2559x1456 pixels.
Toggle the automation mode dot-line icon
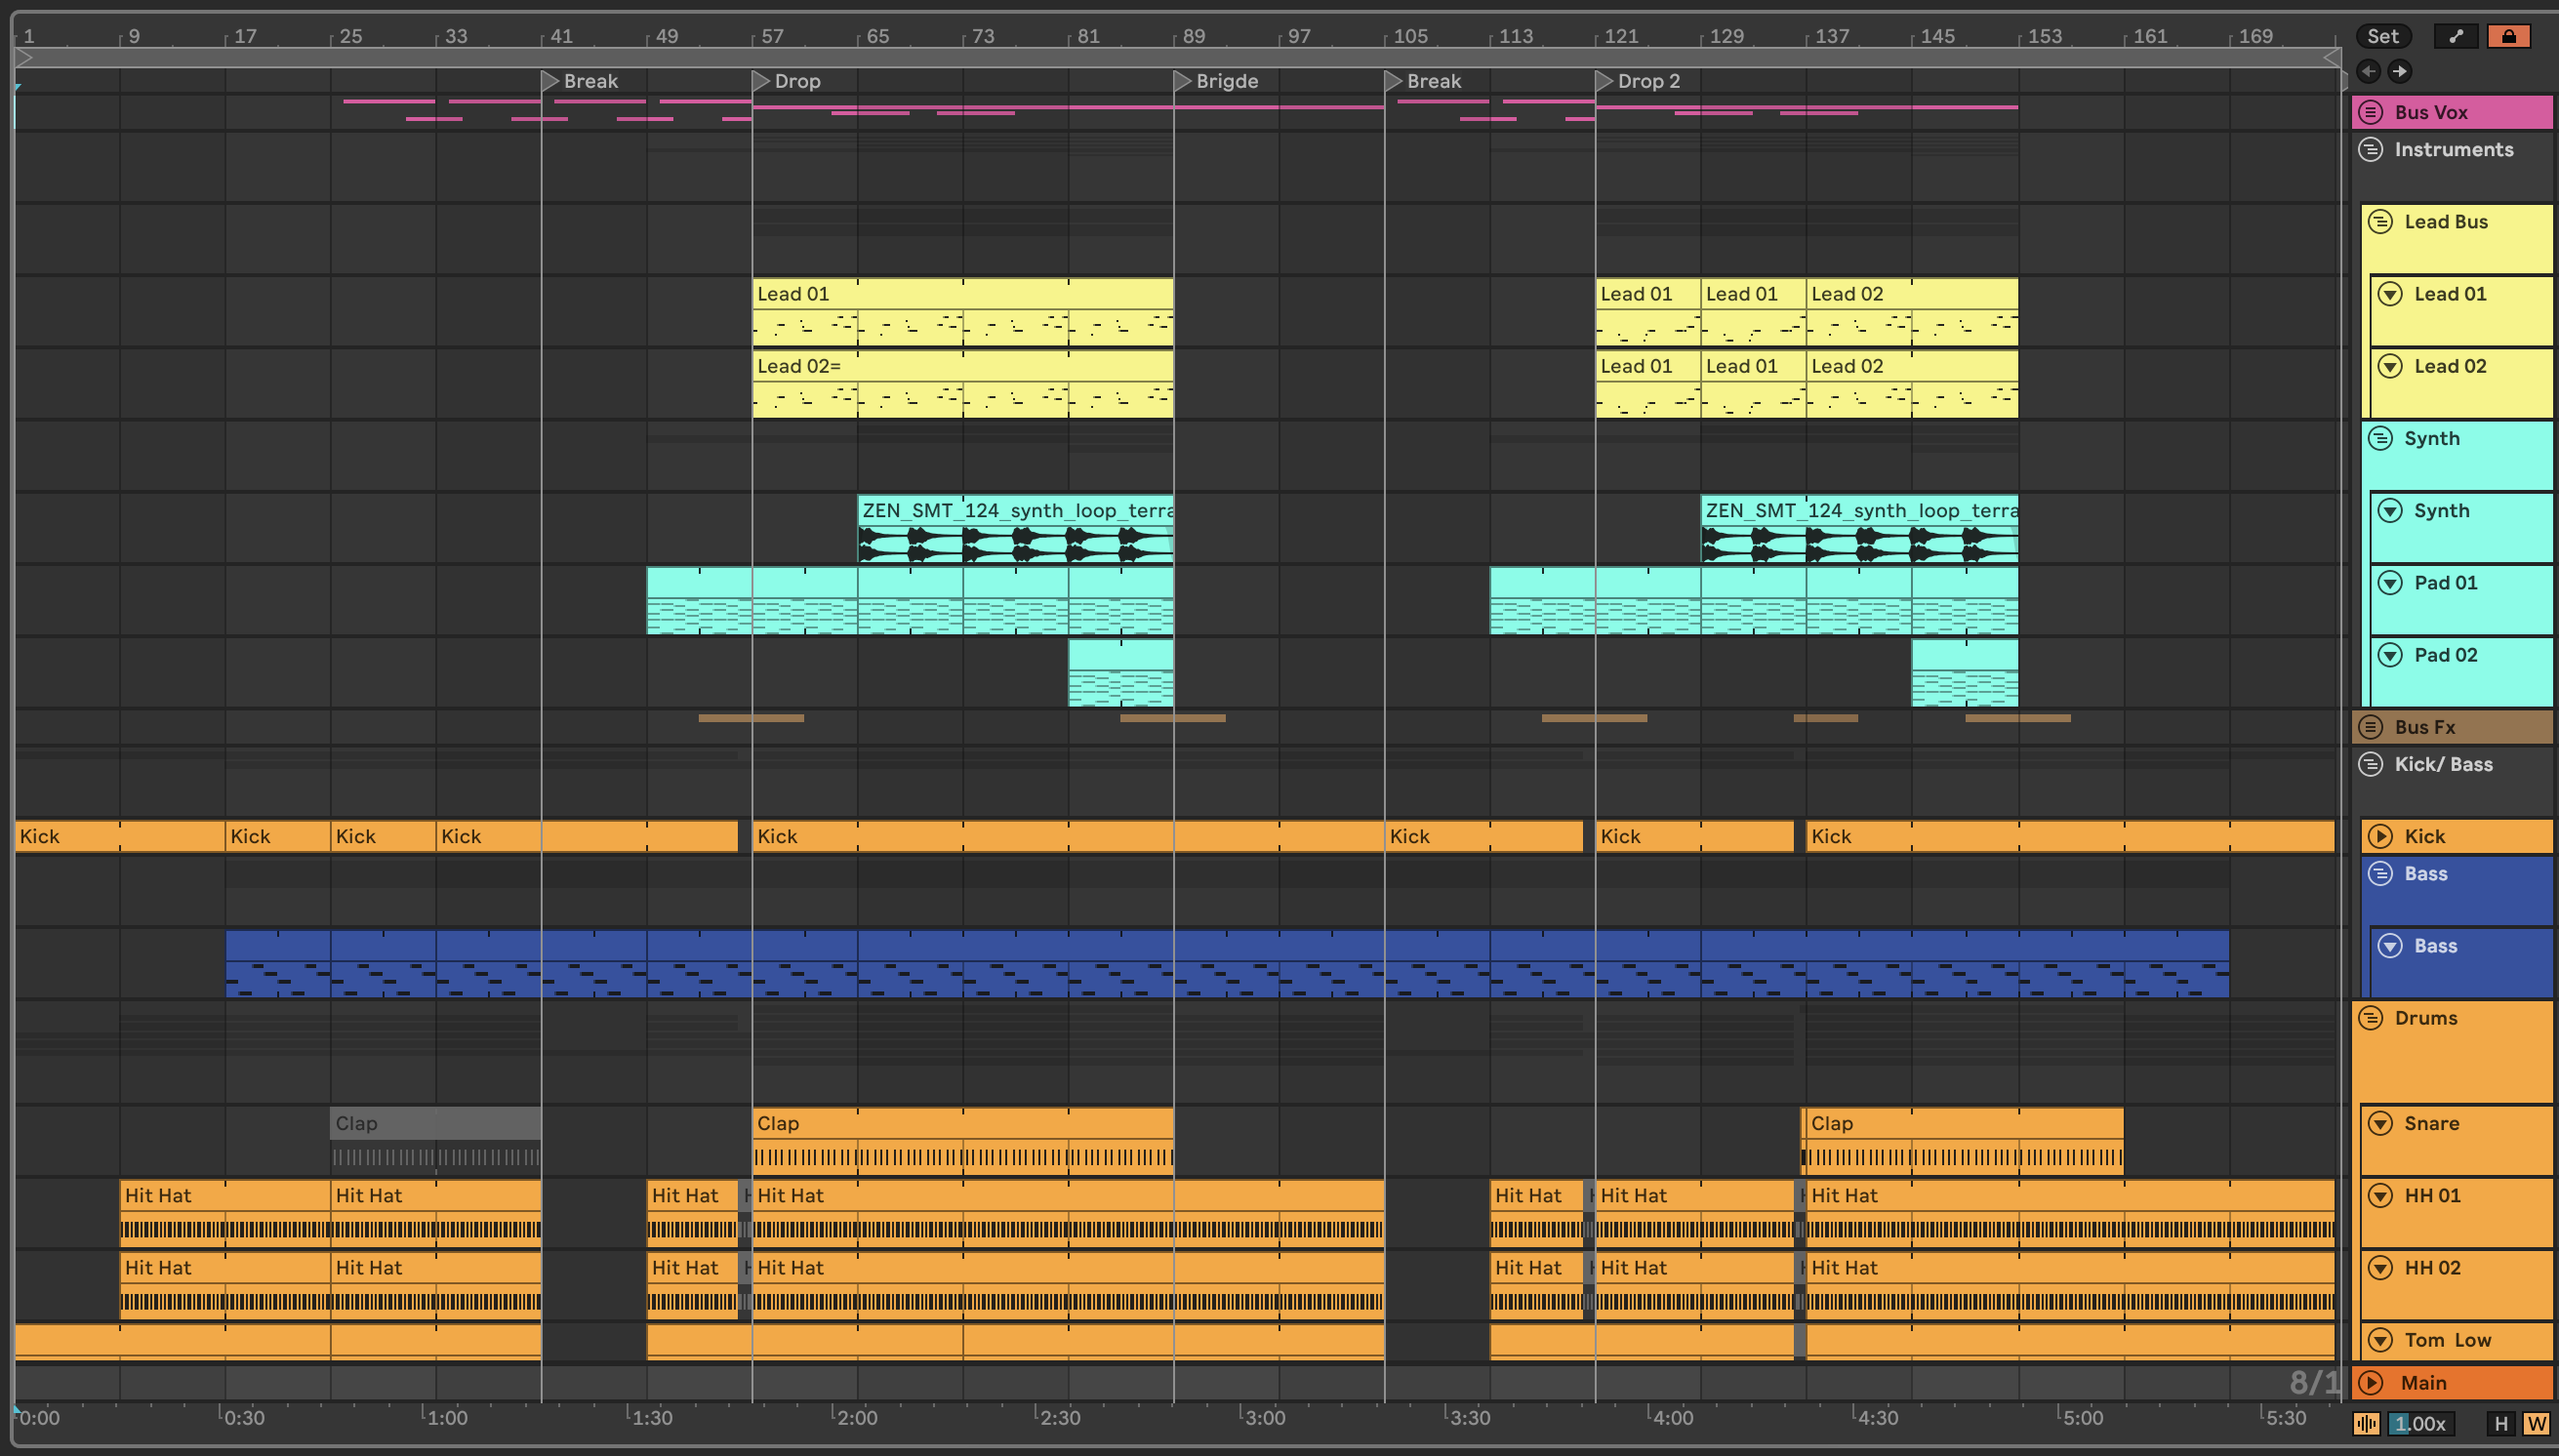(2455, 37)
